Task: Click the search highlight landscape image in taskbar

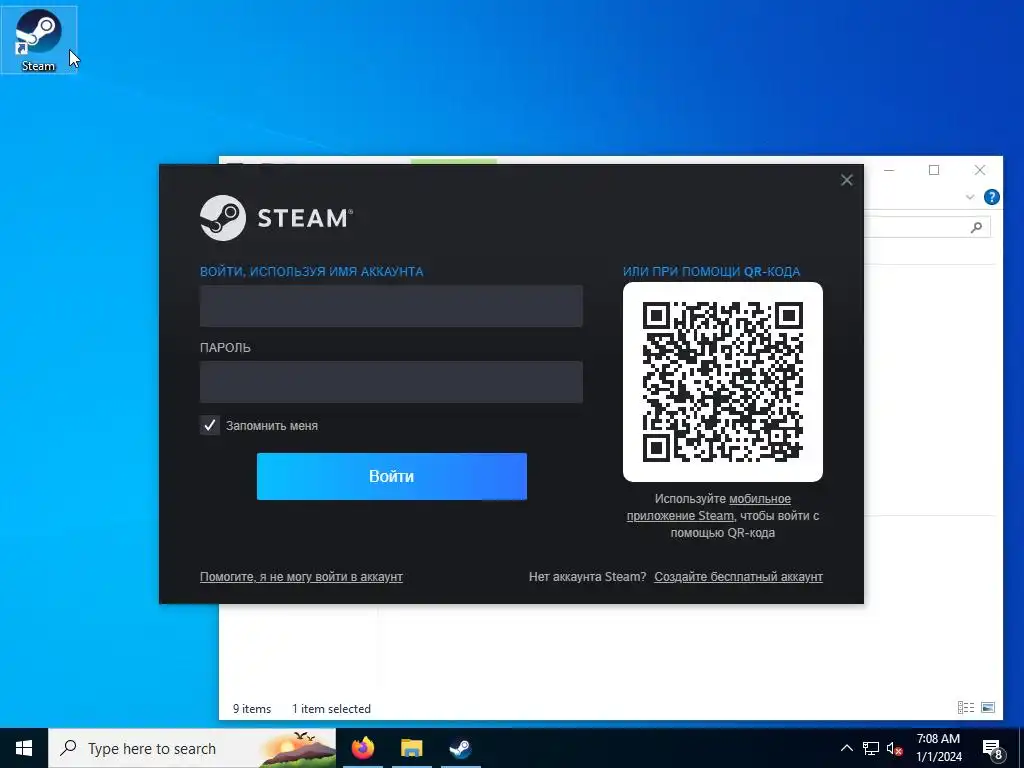Action: point(297,749)
